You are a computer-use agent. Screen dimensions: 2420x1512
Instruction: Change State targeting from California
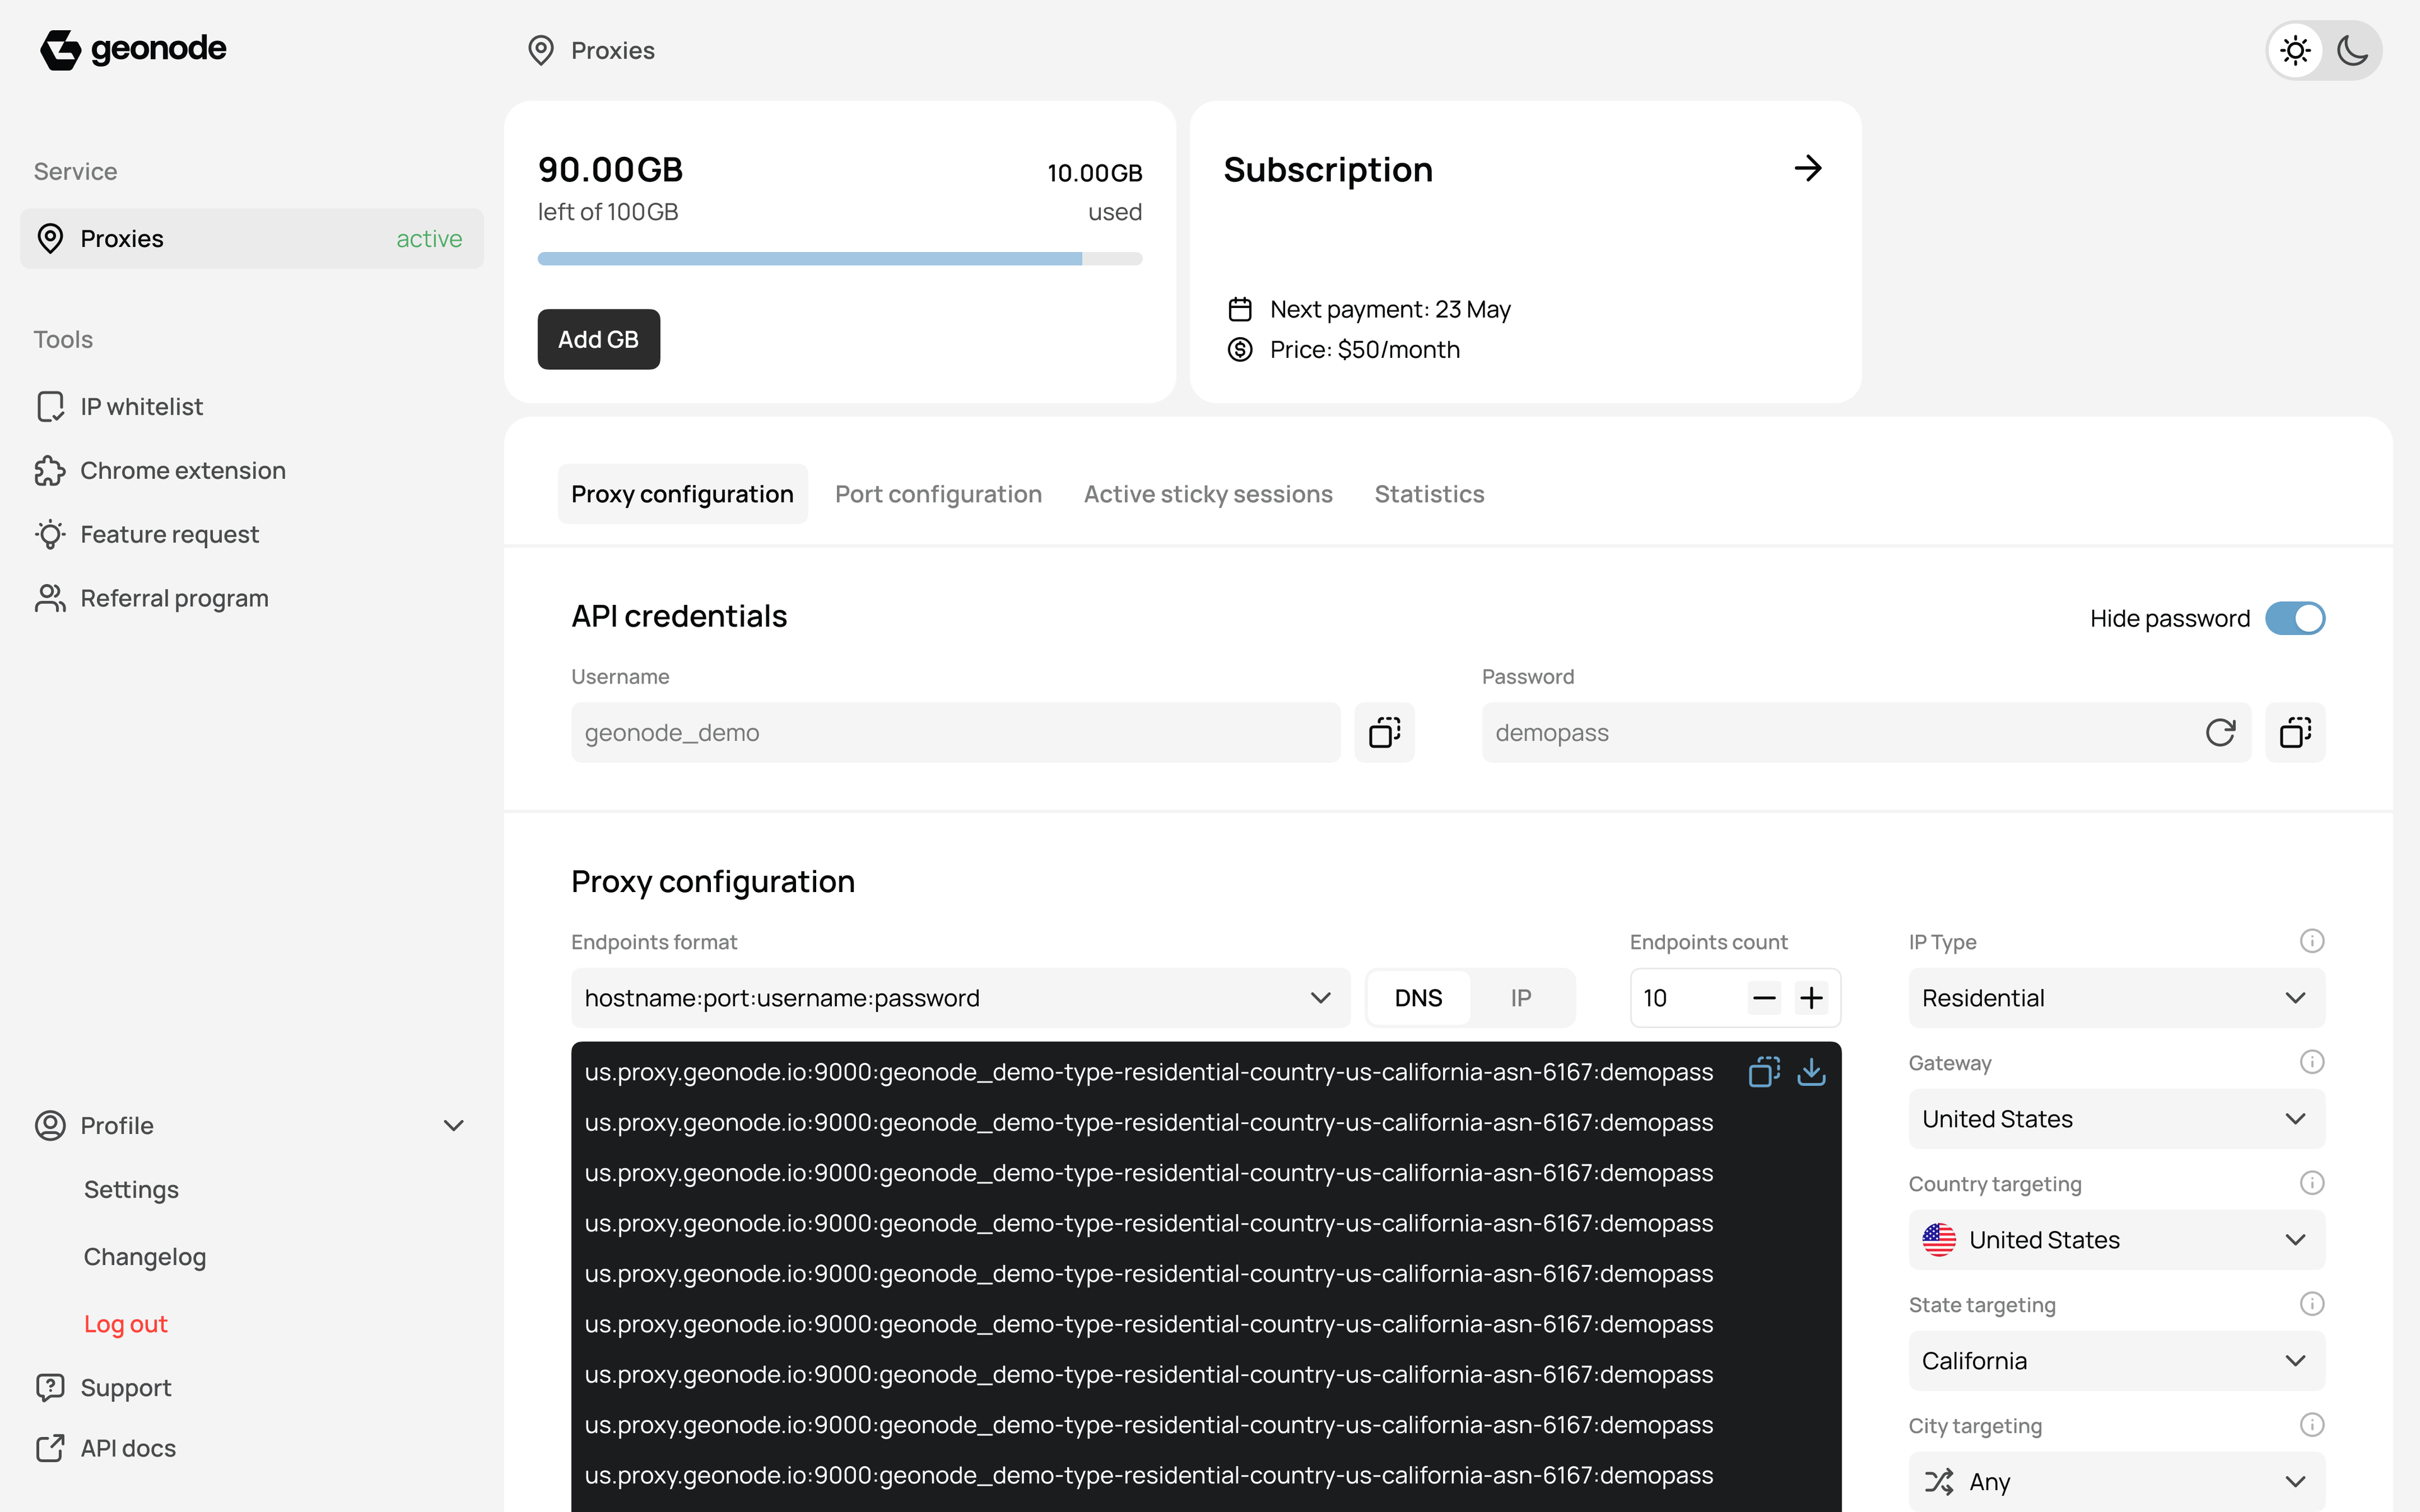click(x=2115, y=1360)
